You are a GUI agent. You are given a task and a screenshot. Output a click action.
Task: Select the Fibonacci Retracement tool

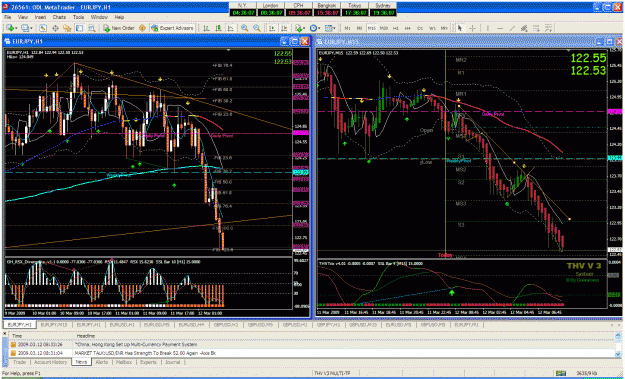point(537,28)
